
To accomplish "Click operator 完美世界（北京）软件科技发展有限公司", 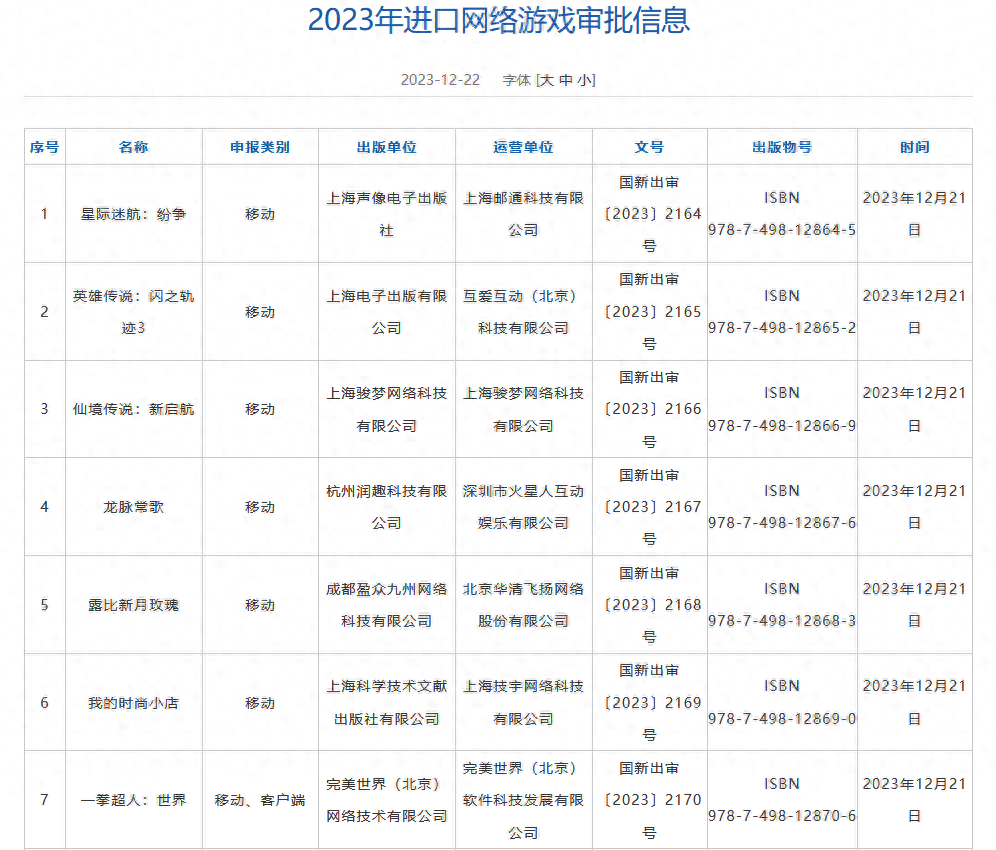I will [x=523, y=800].
